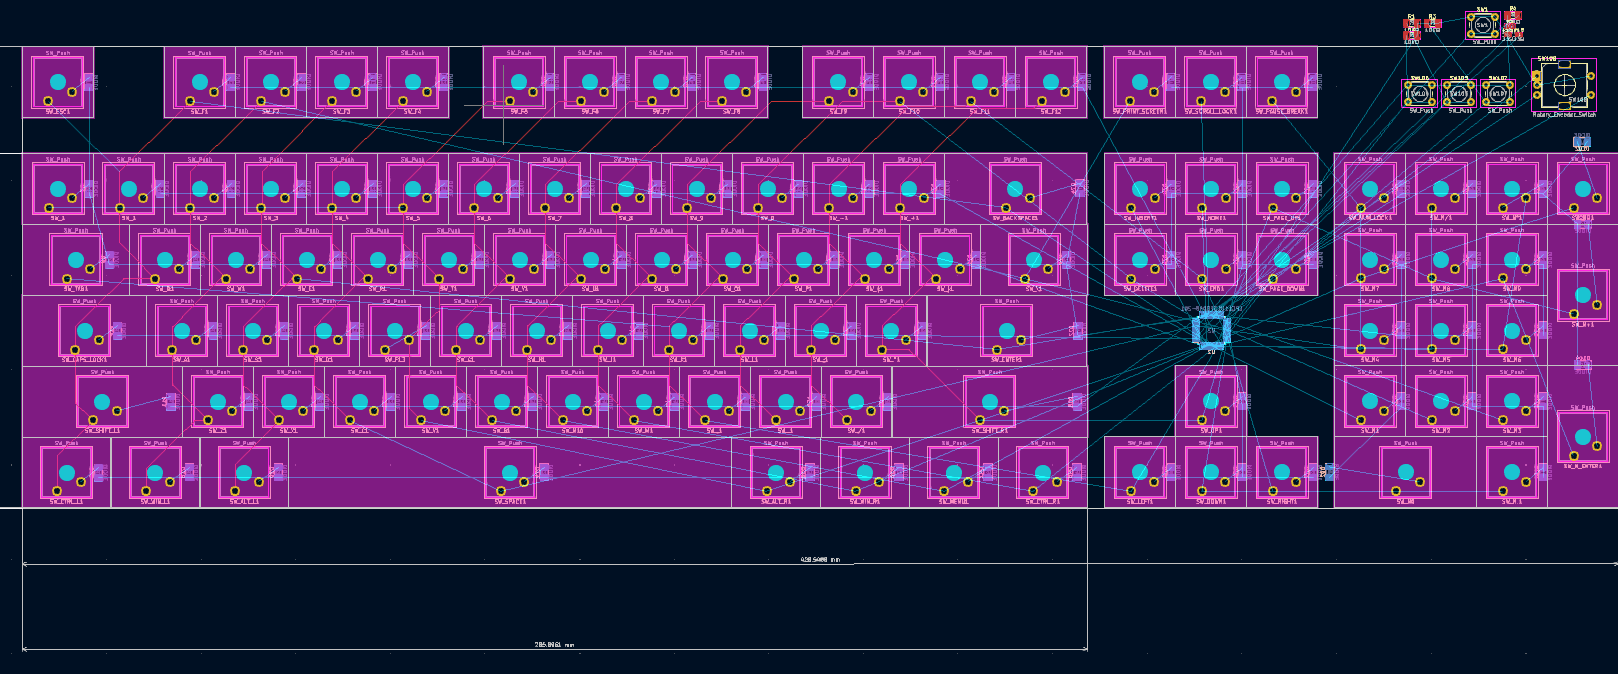1618x674 pixels.
Task: Select the SW_ESC1 switch footprint
Action: click(x=58, y=82)
